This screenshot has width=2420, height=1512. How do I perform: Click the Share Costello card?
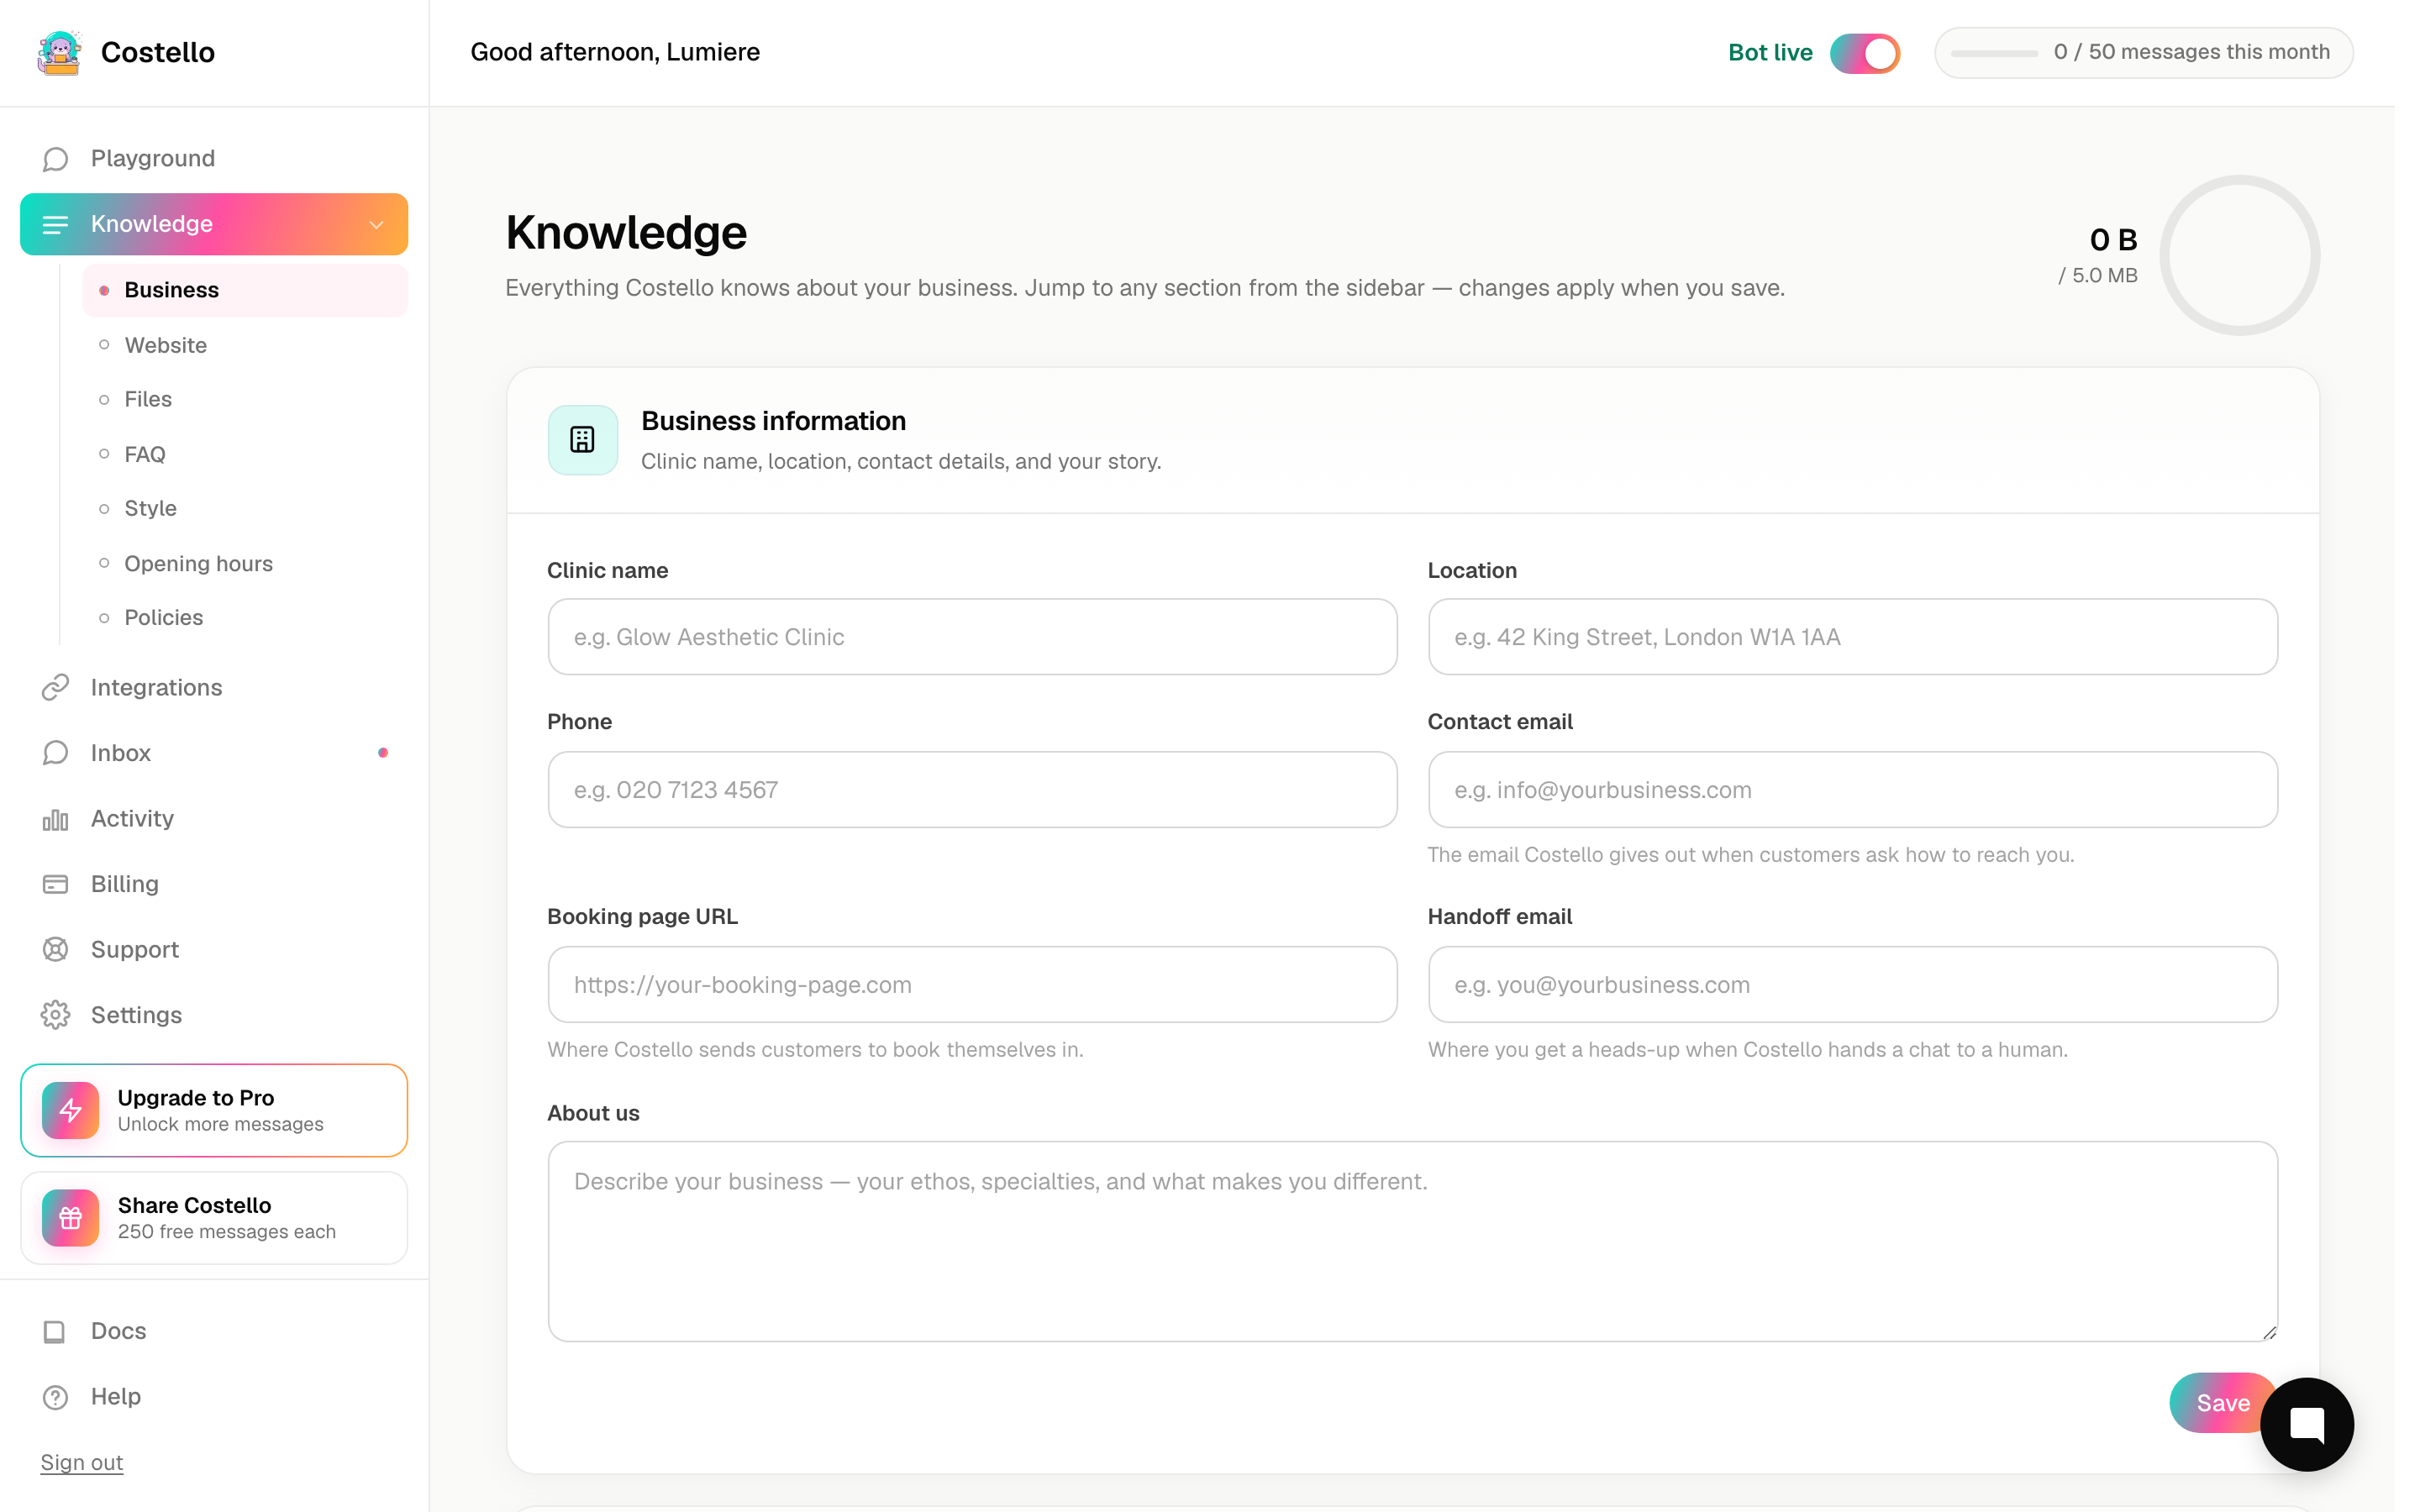[214, 1218]
